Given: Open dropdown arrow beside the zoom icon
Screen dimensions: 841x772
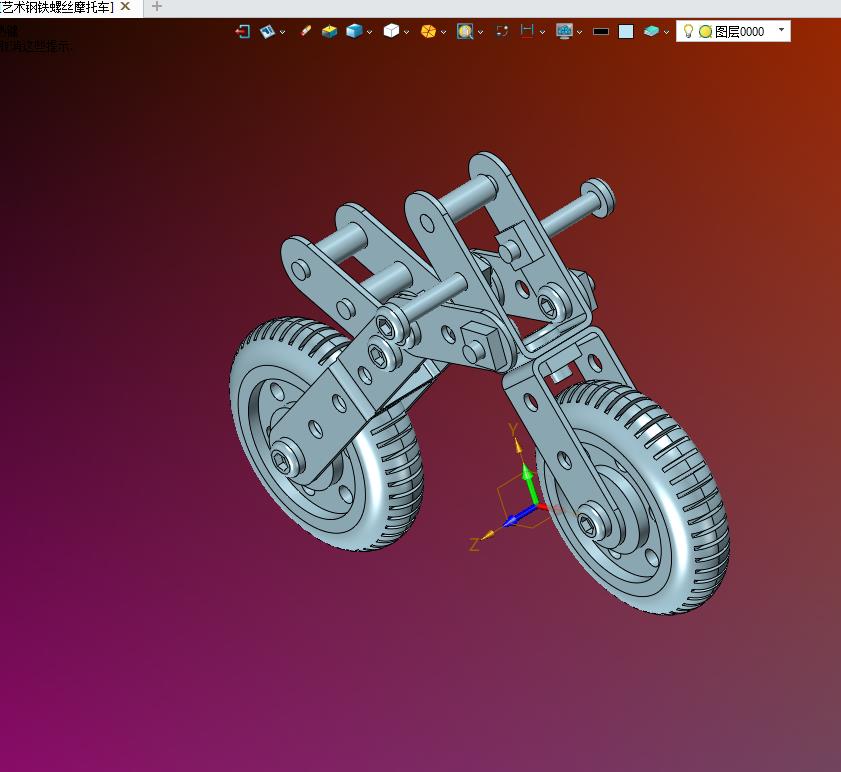Looking at the screenshot, I should [481, 32].
